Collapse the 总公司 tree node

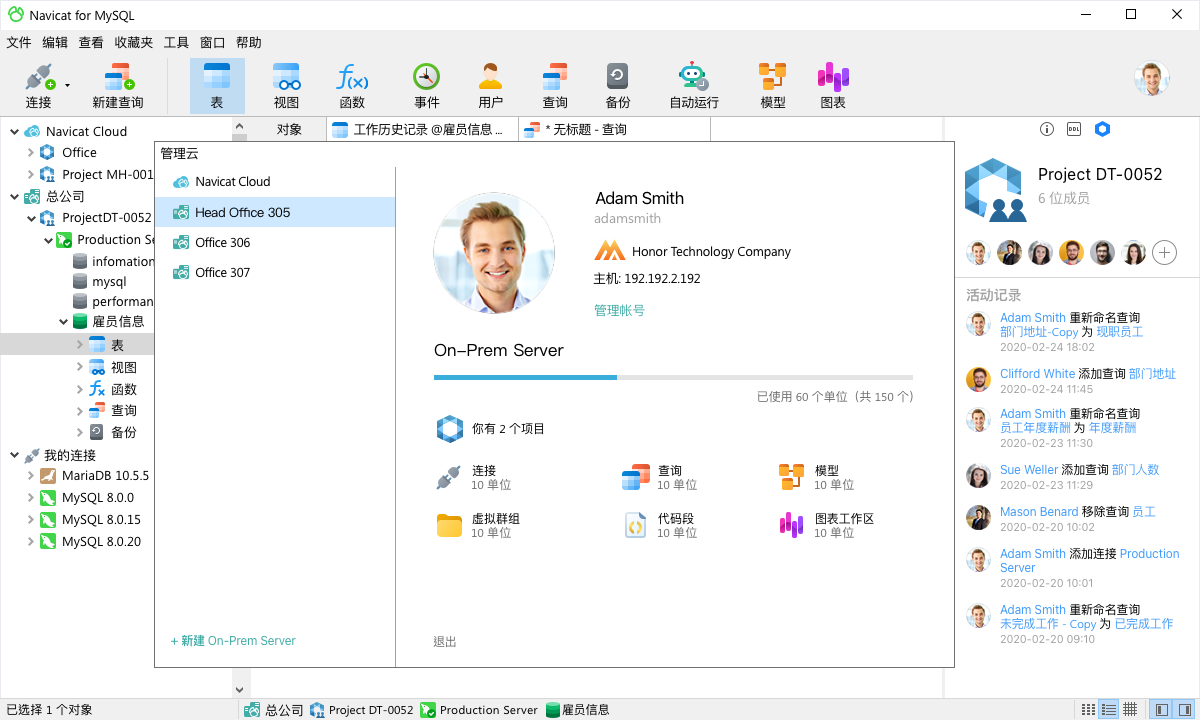point(14,197)
